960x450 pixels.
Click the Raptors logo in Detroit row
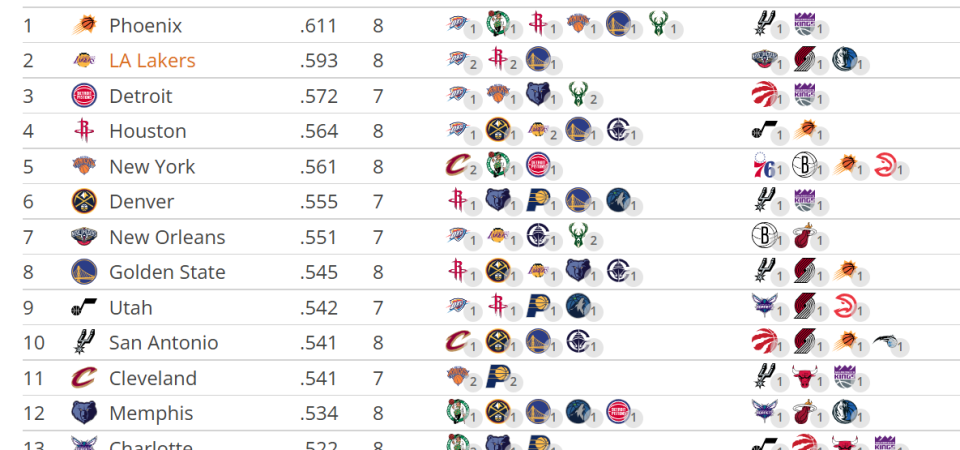click(x=763, y=94)
